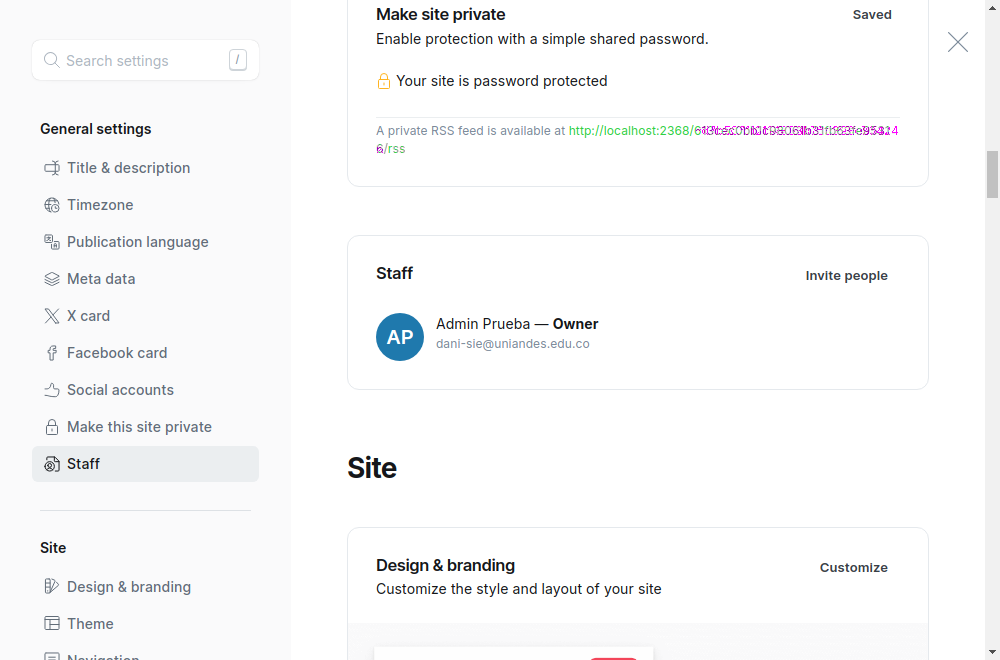Screen dimensions: 1000x660
Task: Click the Make this site private padlock icon
Action: (x=52, y=427)
